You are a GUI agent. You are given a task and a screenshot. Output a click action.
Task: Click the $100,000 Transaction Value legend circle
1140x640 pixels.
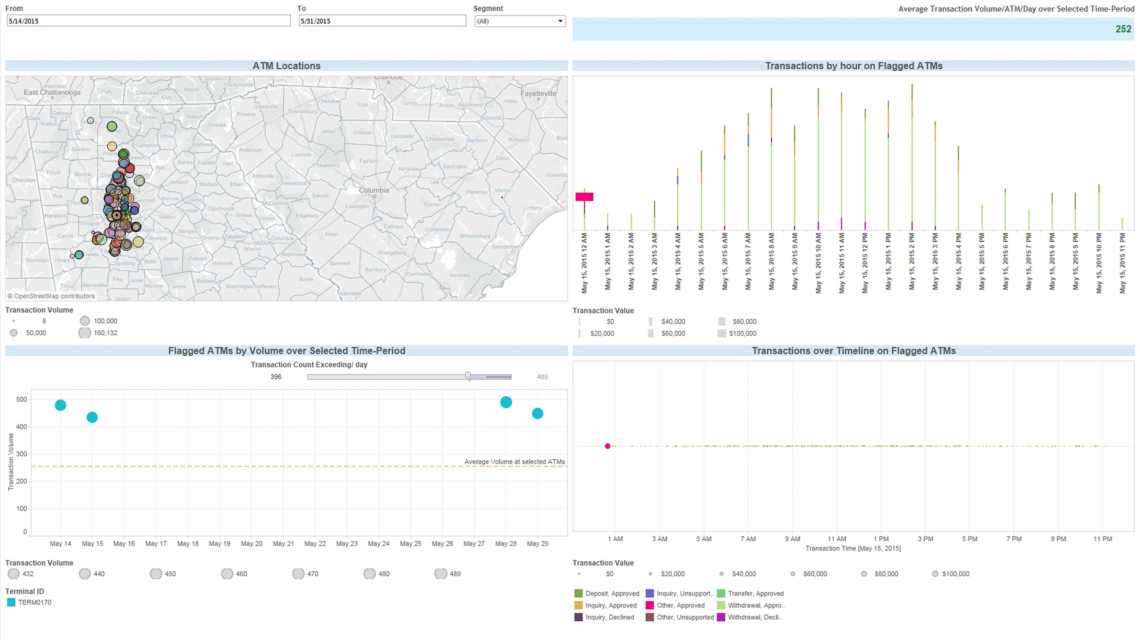pos(935,574)
